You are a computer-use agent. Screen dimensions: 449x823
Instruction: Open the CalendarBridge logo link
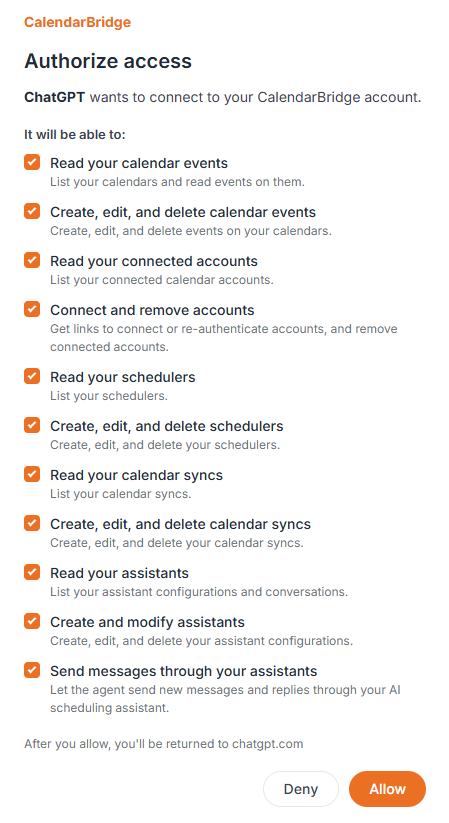pos(77,22)
